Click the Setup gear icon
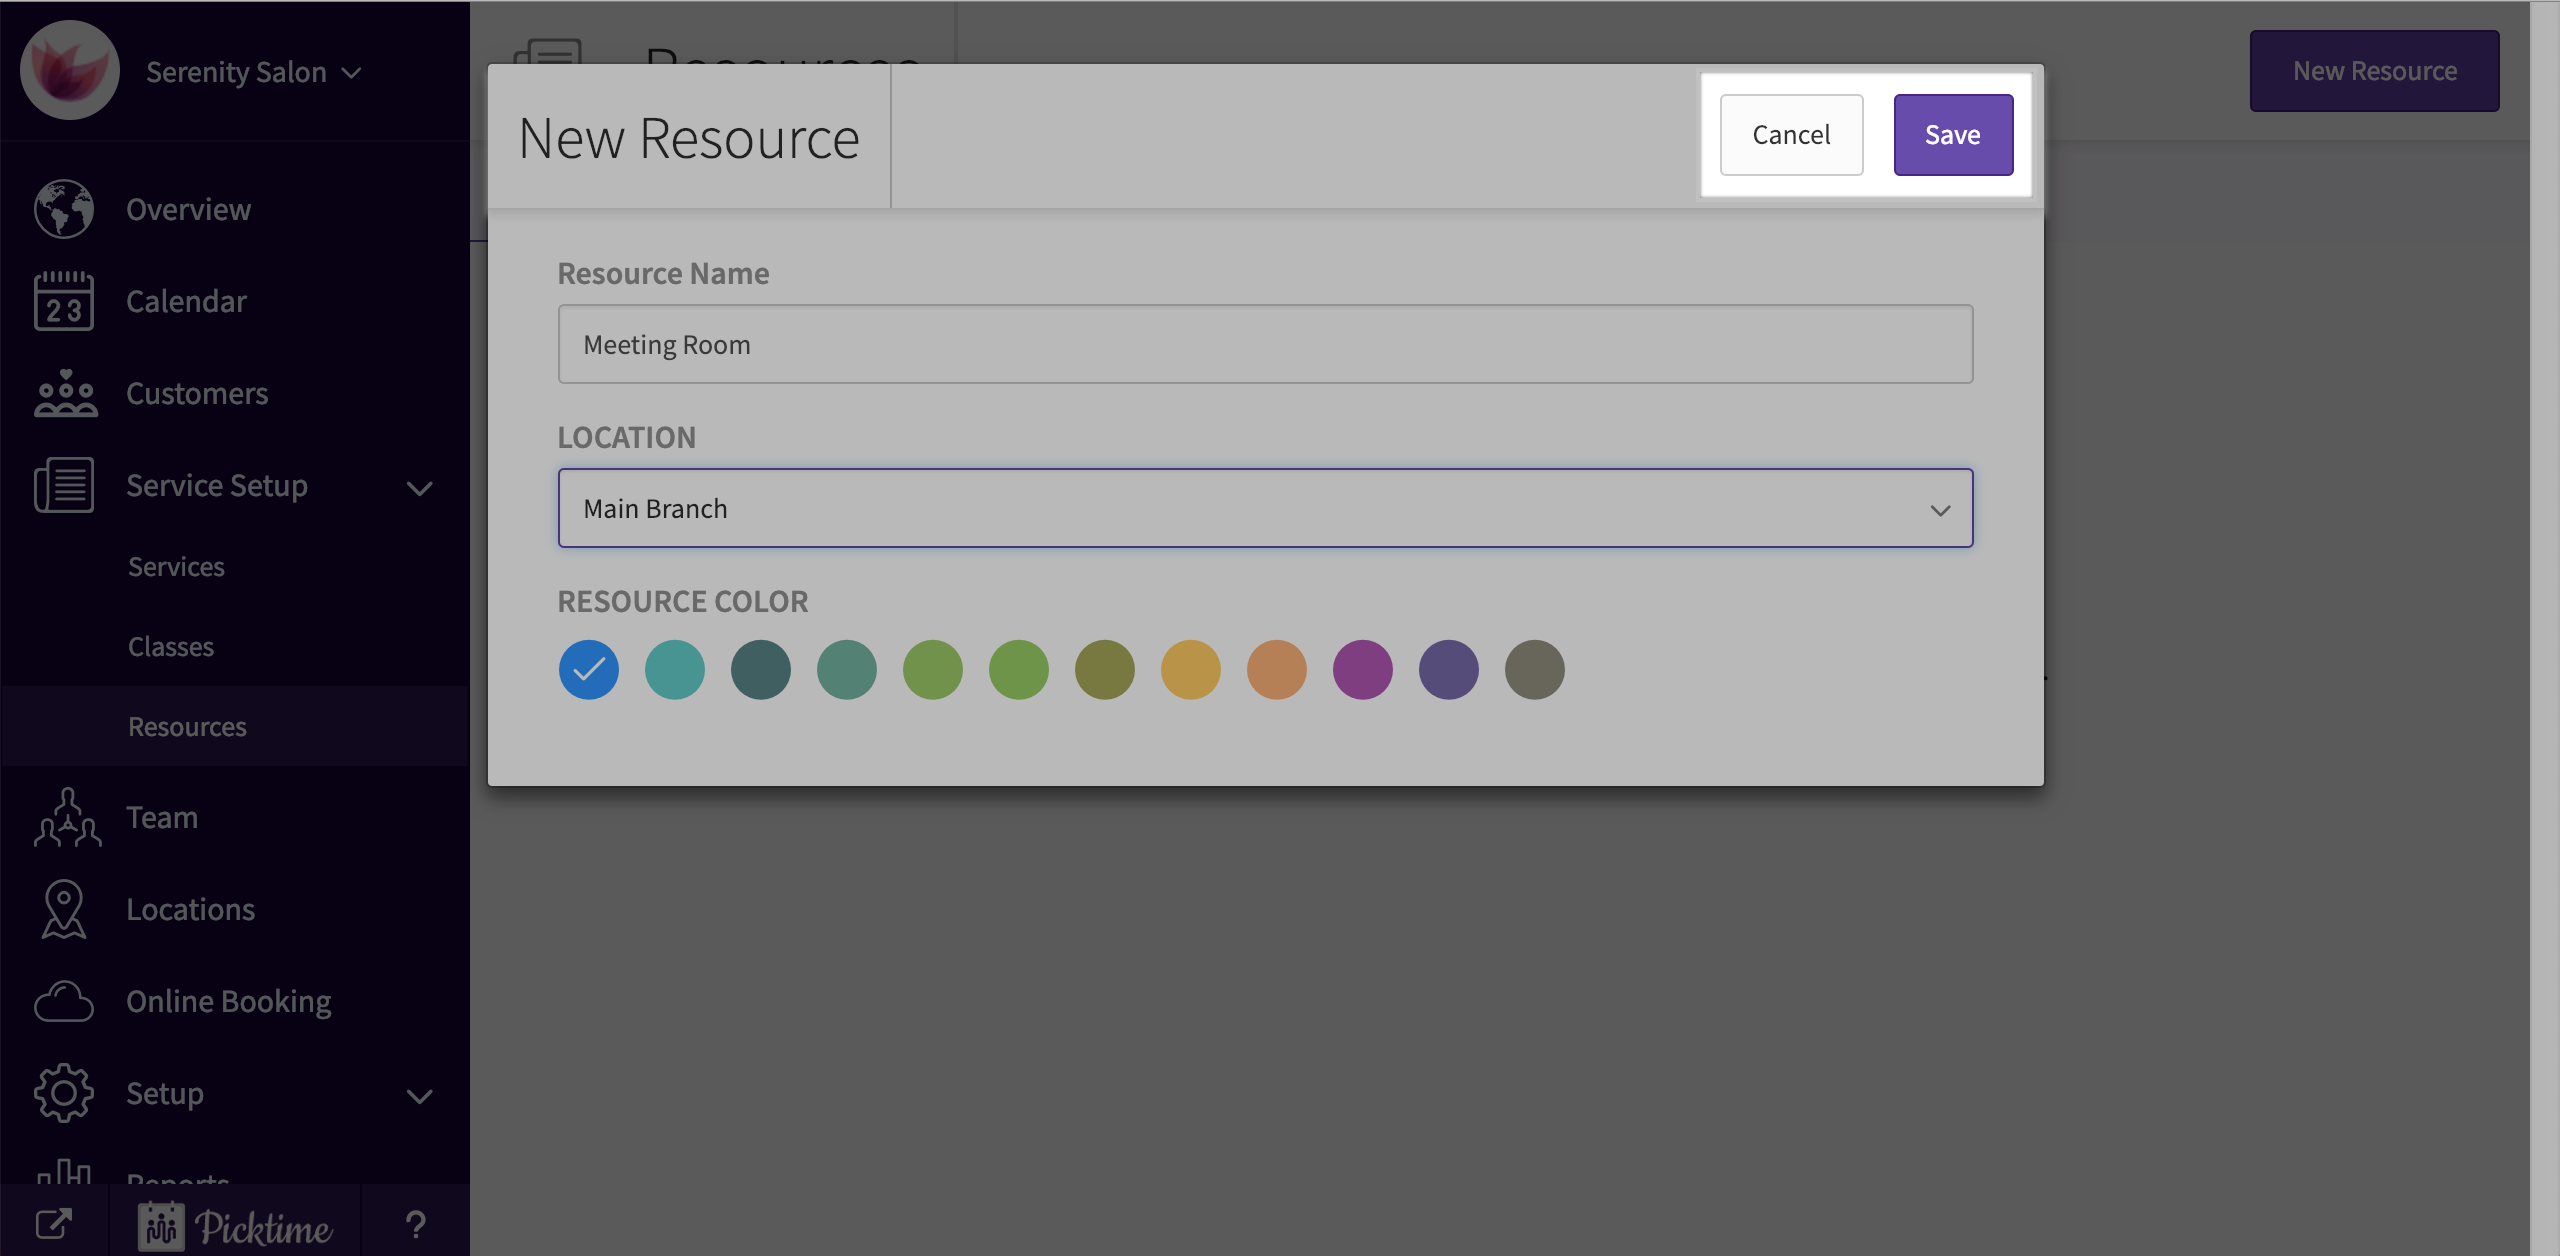Screen dimensions: 2560x1256 point(64,1093)
